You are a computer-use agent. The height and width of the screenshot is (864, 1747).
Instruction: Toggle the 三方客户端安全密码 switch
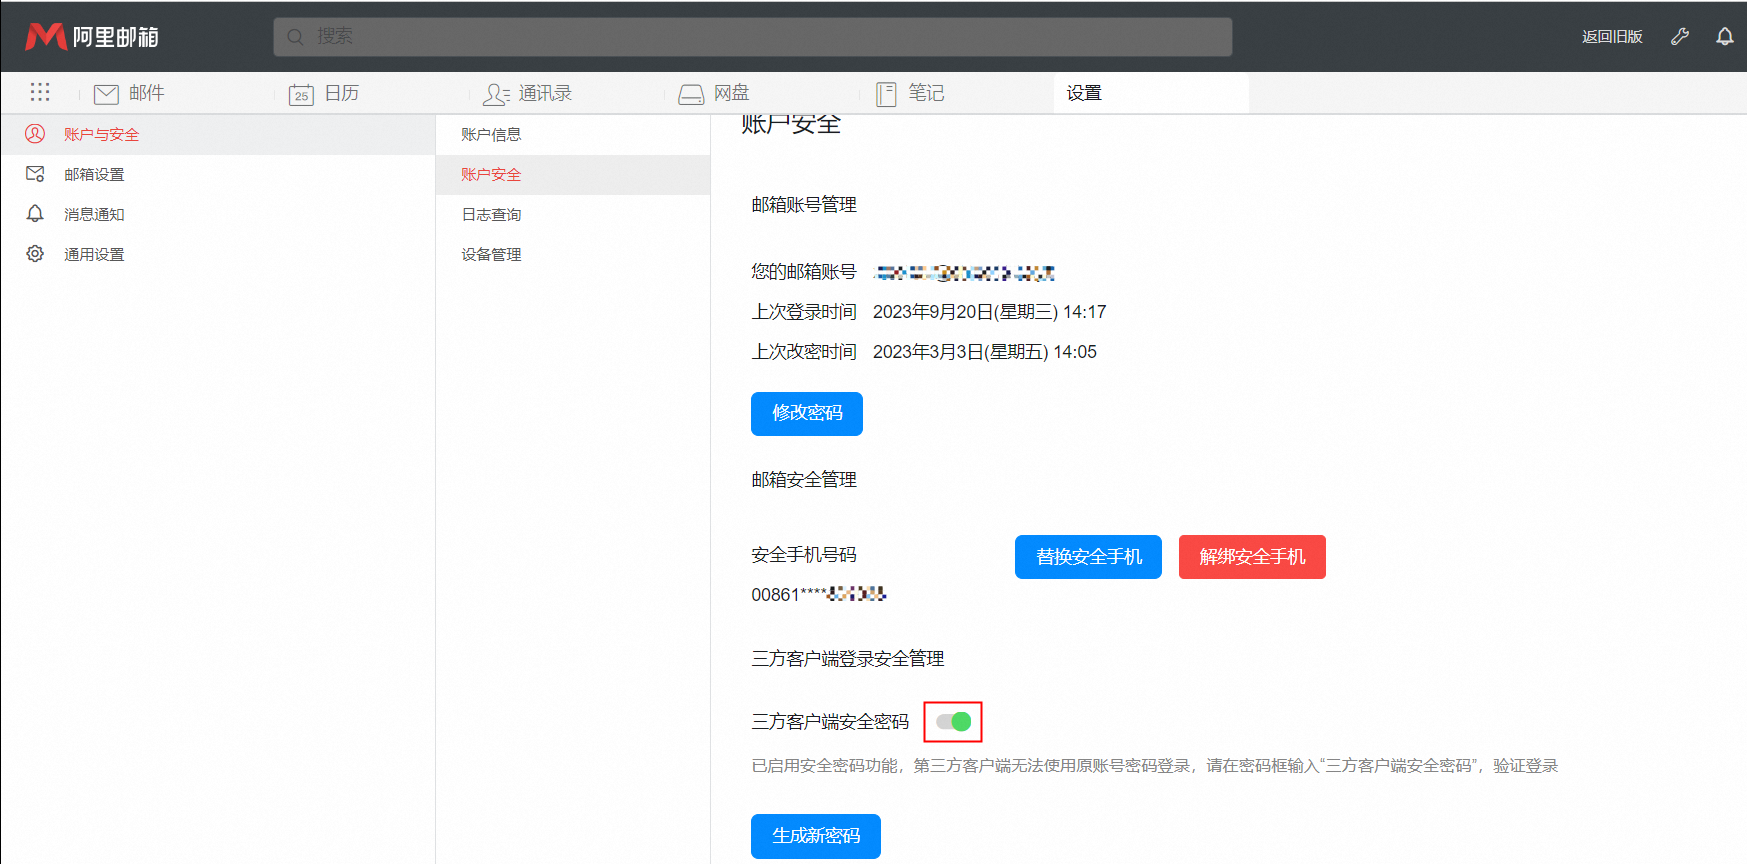coord(954,722)
